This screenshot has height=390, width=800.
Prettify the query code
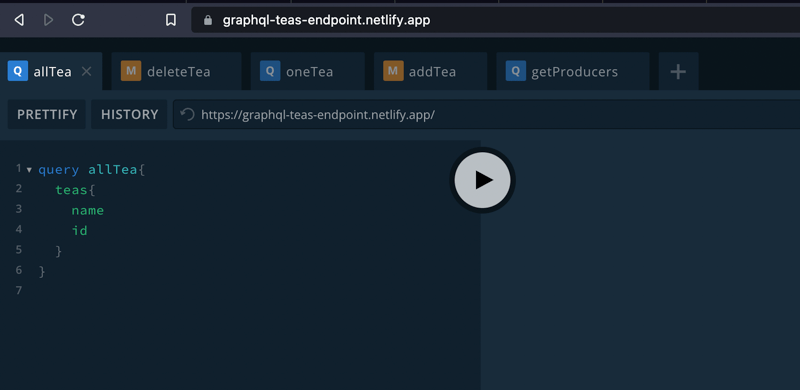47,114
